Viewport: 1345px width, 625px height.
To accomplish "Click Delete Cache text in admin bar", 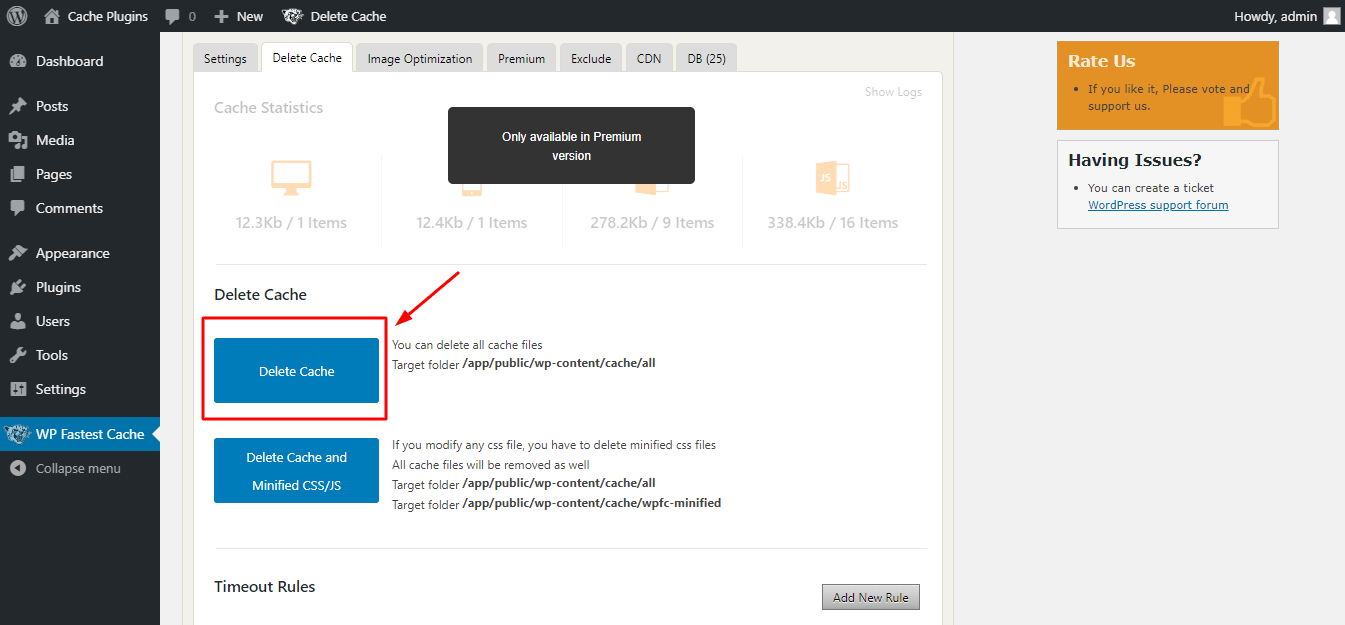I will (348, 16).
